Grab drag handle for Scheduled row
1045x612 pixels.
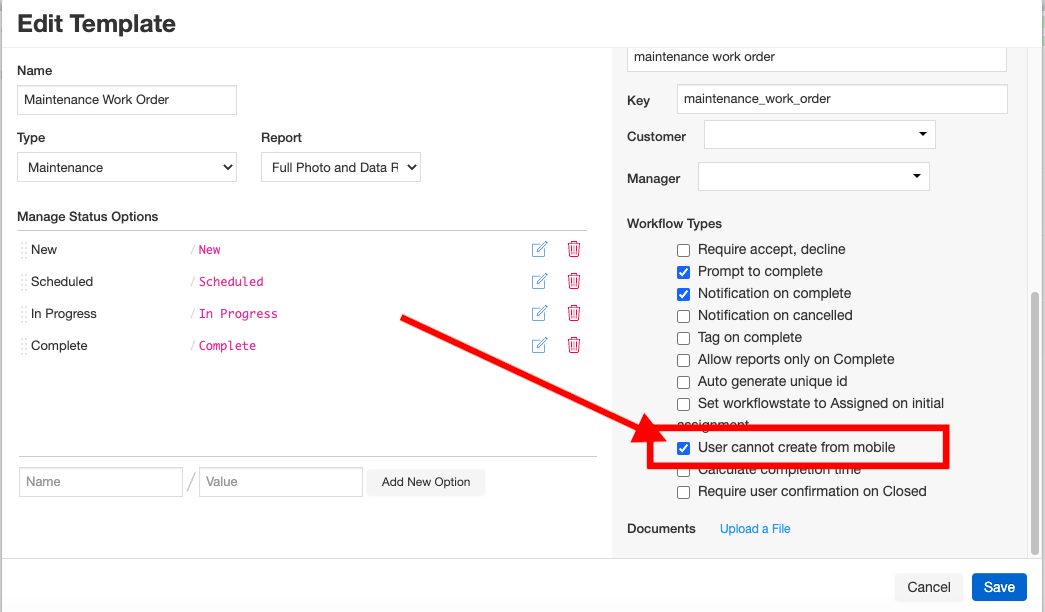[23, 283]
